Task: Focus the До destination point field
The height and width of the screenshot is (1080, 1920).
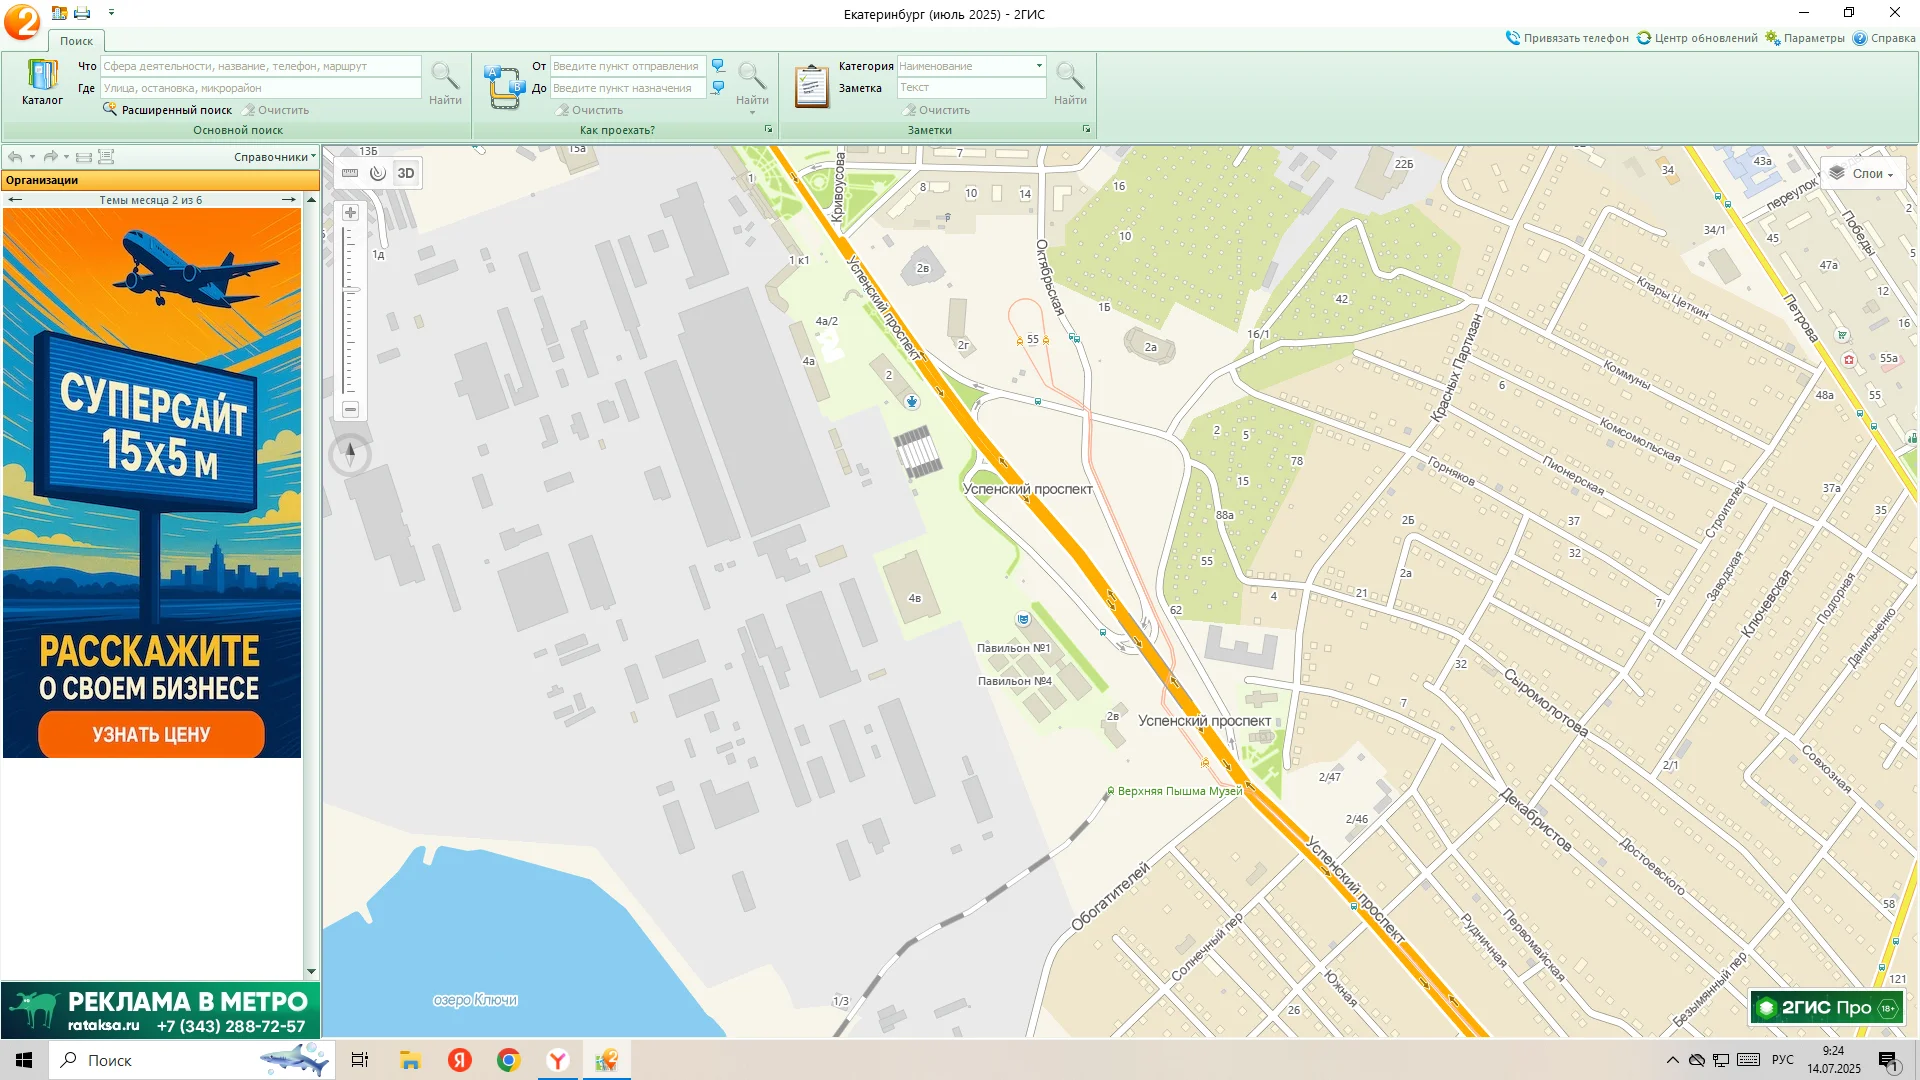Action: (x=628, y=88)
